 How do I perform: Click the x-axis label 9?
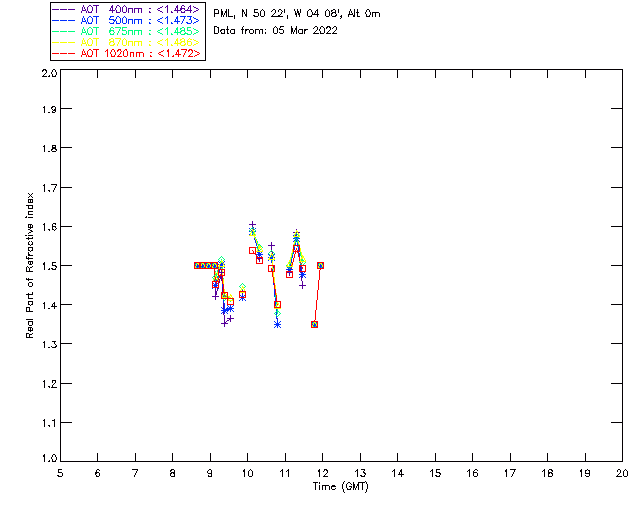[210, 473]
